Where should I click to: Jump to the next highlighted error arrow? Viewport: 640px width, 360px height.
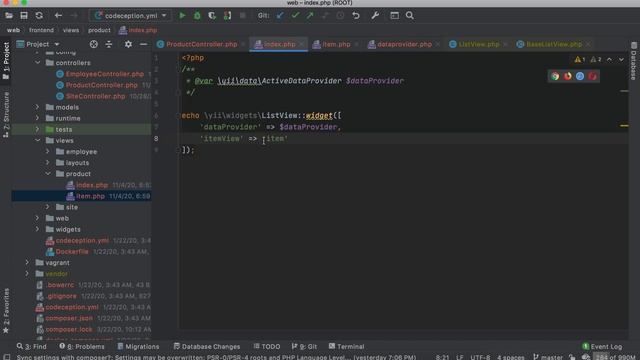pyautogui.click(x=621, y=60)
